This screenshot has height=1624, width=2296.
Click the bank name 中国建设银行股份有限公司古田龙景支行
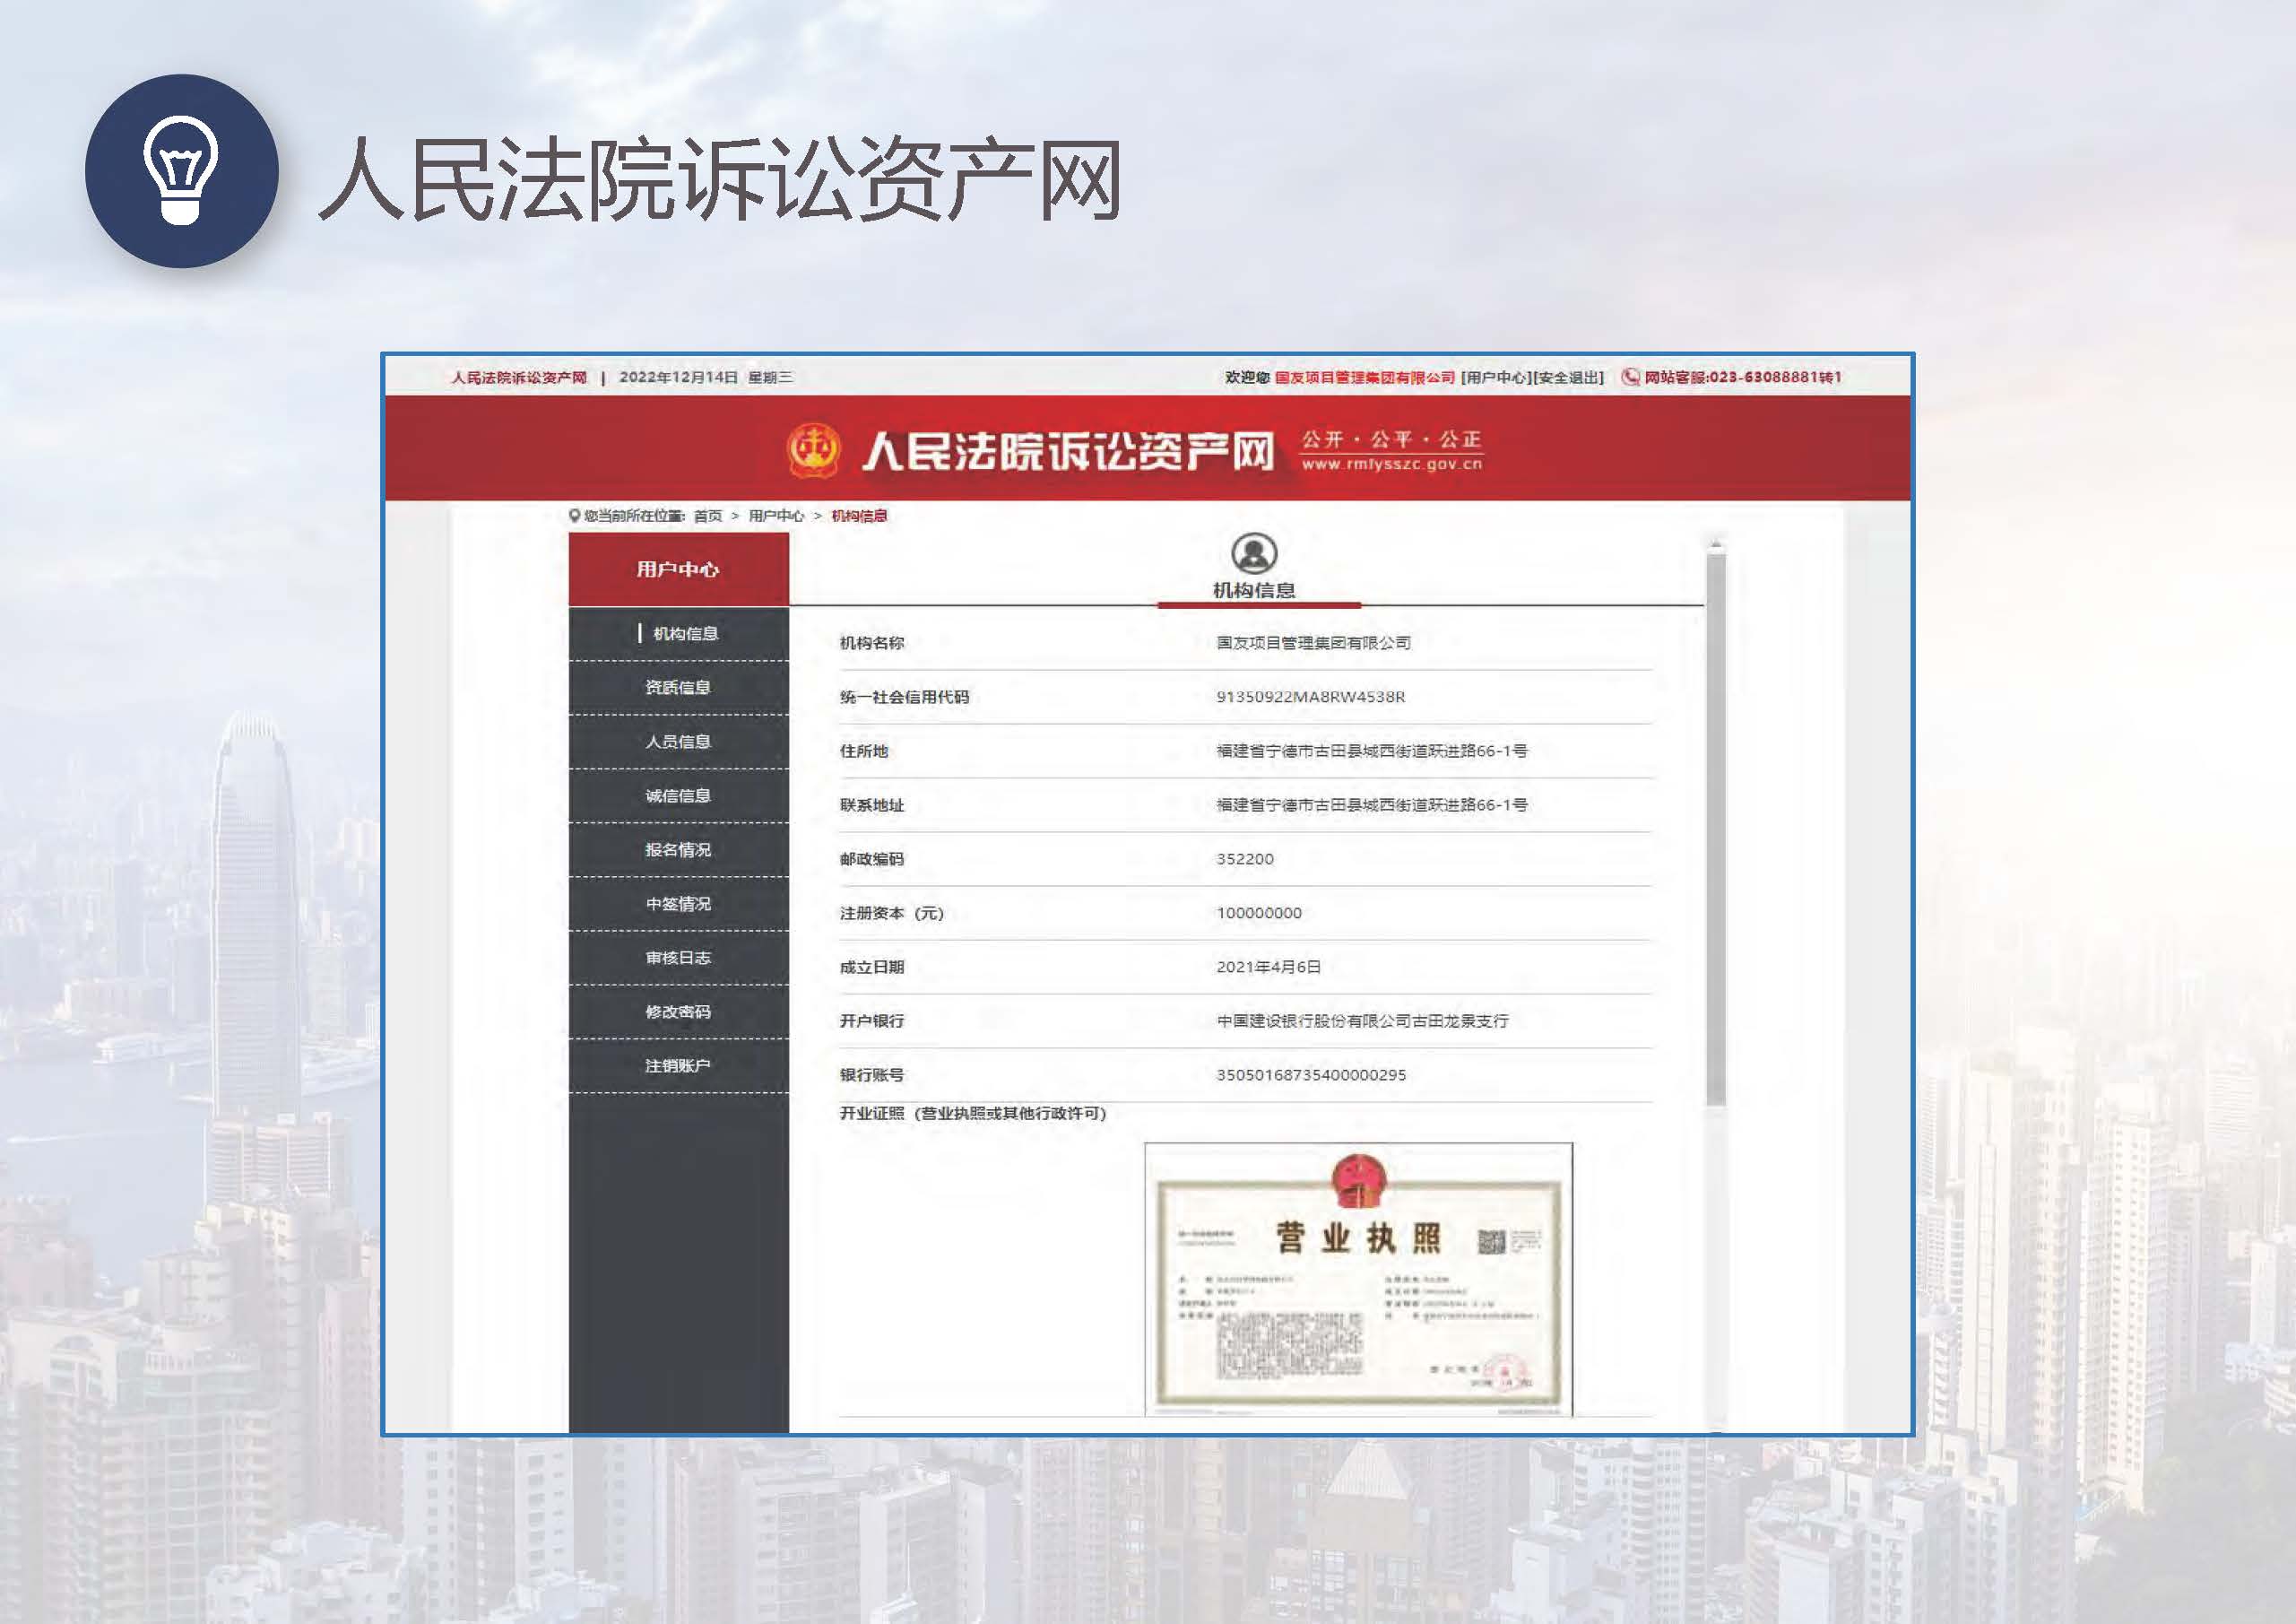coord(1362,1021)
